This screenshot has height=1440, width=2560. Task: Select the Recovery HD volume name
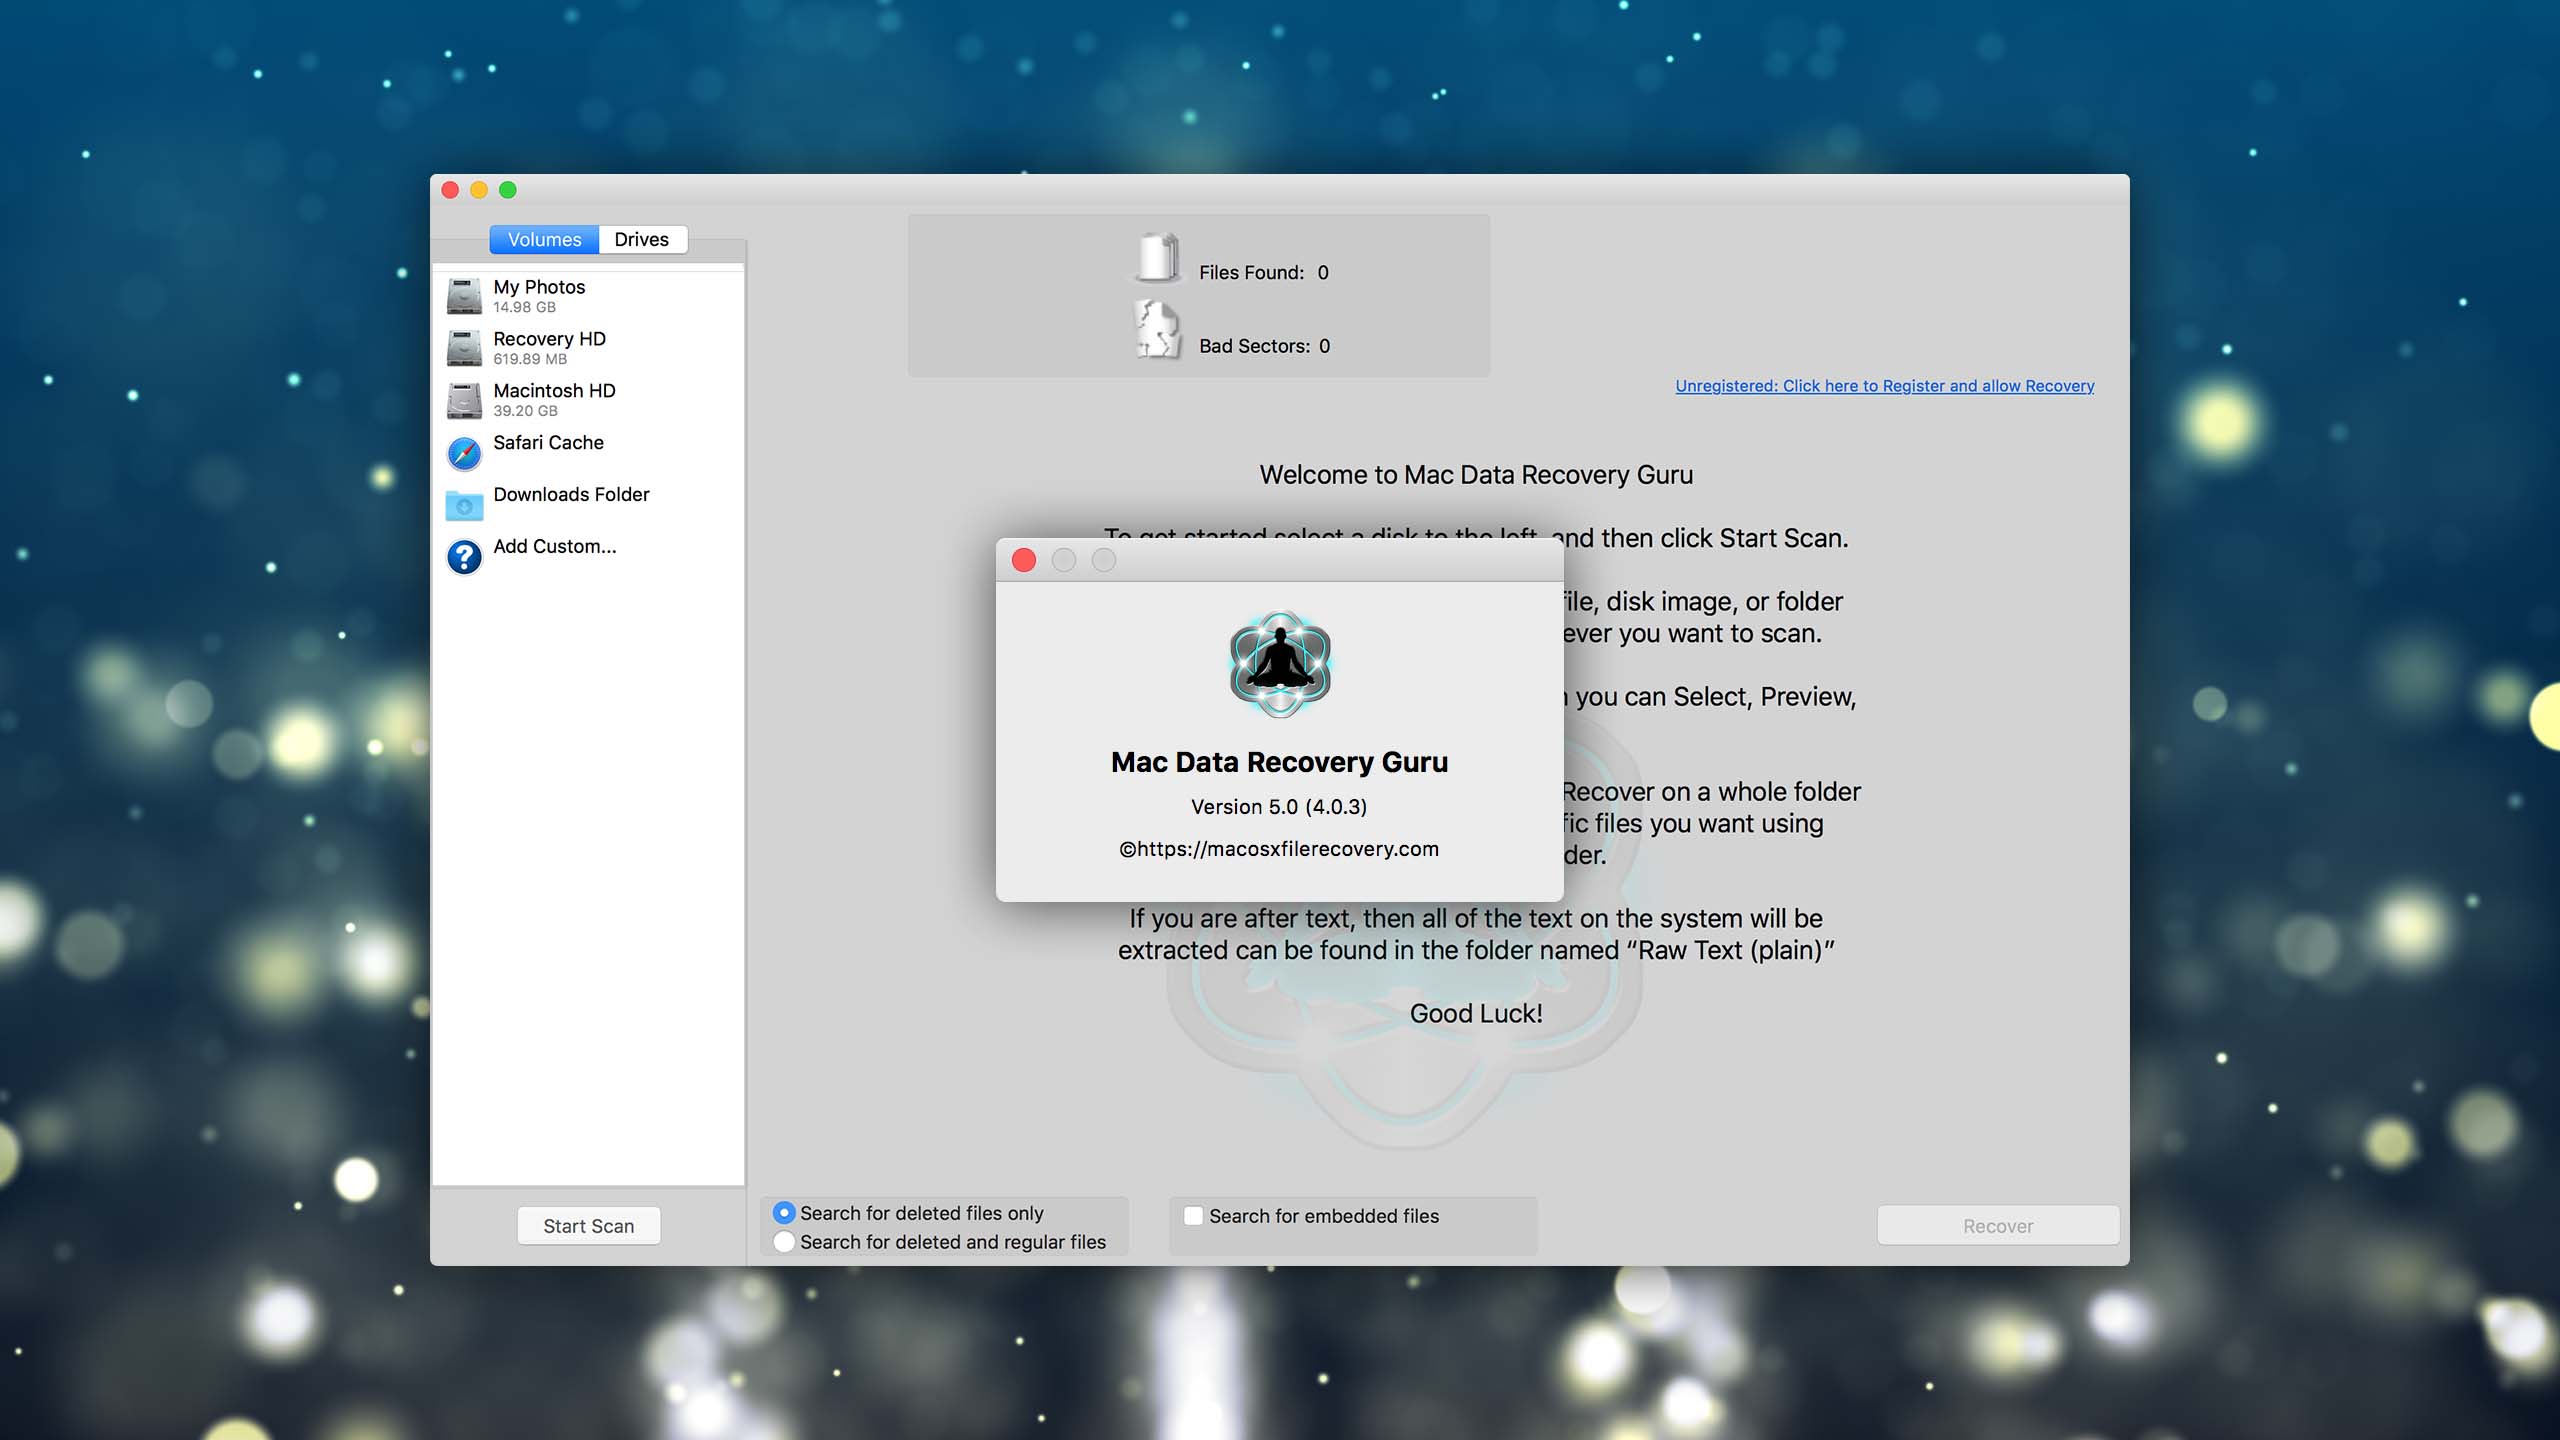click(549, 339)
